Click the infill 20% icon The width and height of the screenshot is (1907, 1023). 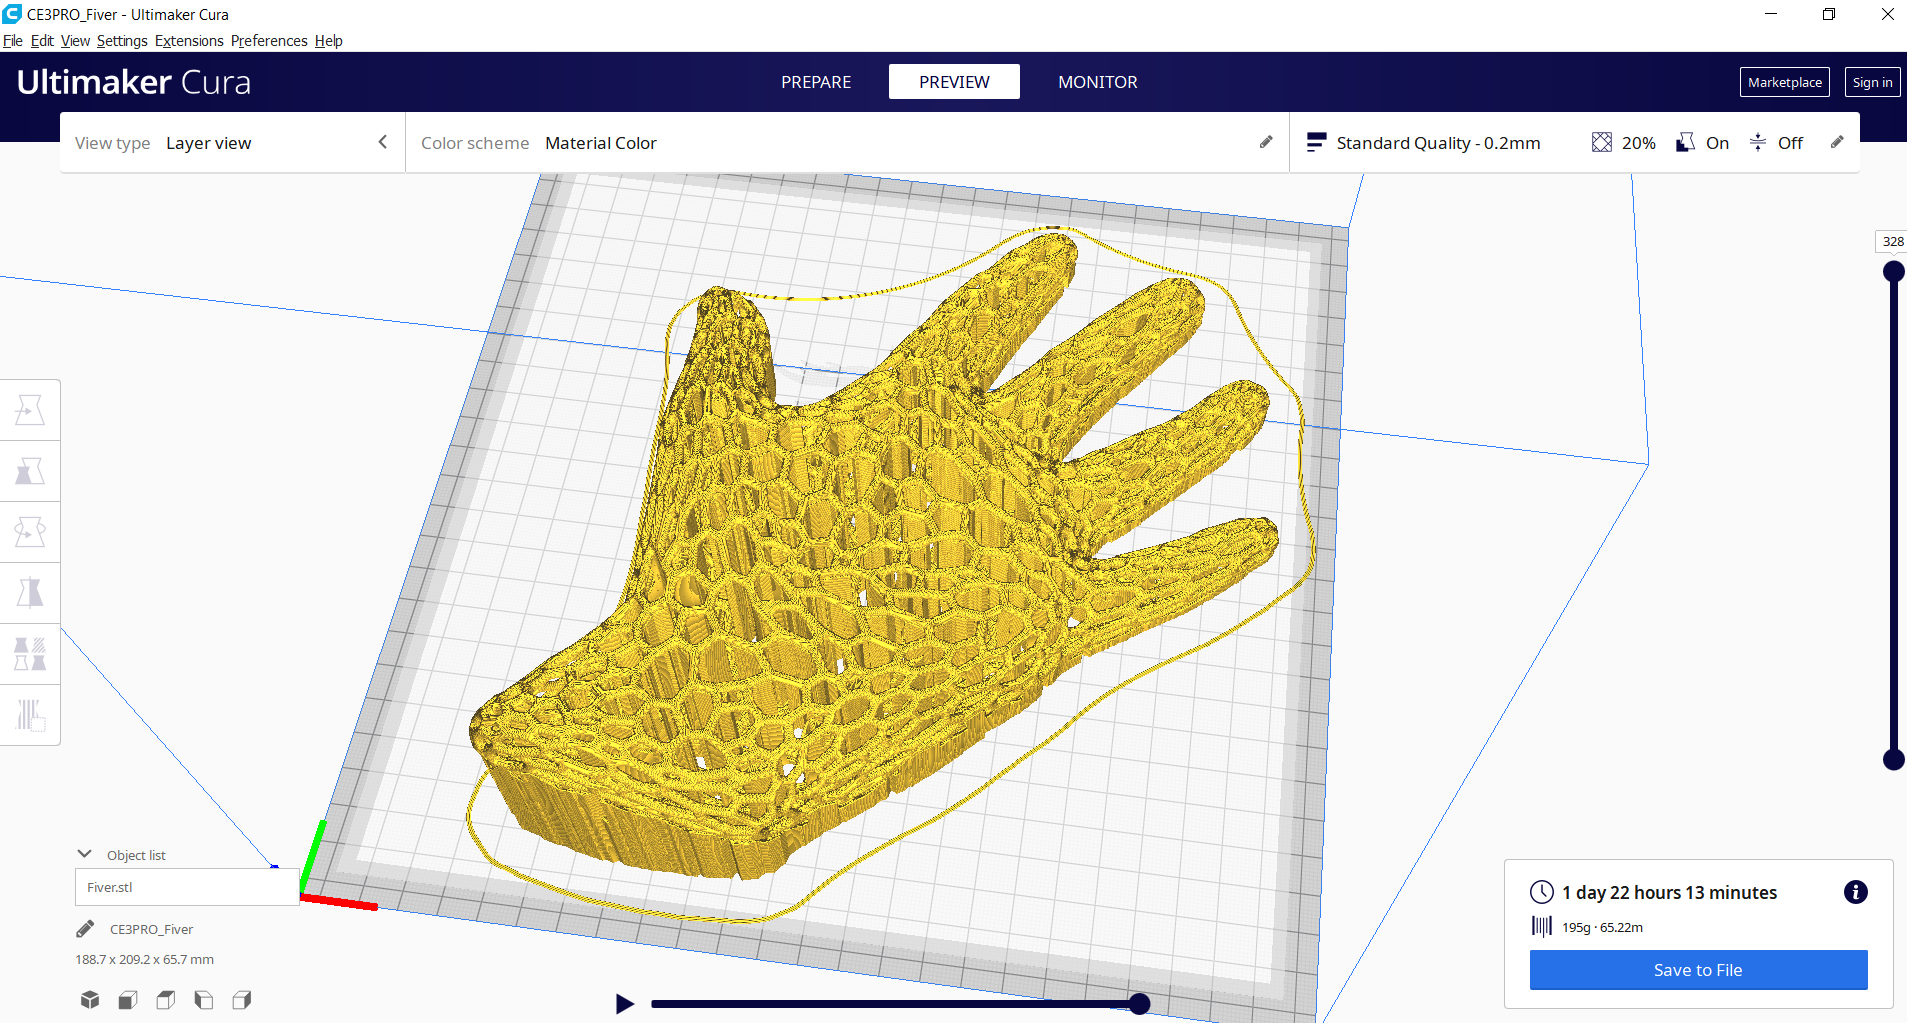pyautogui.click(x=1602, y=142)
